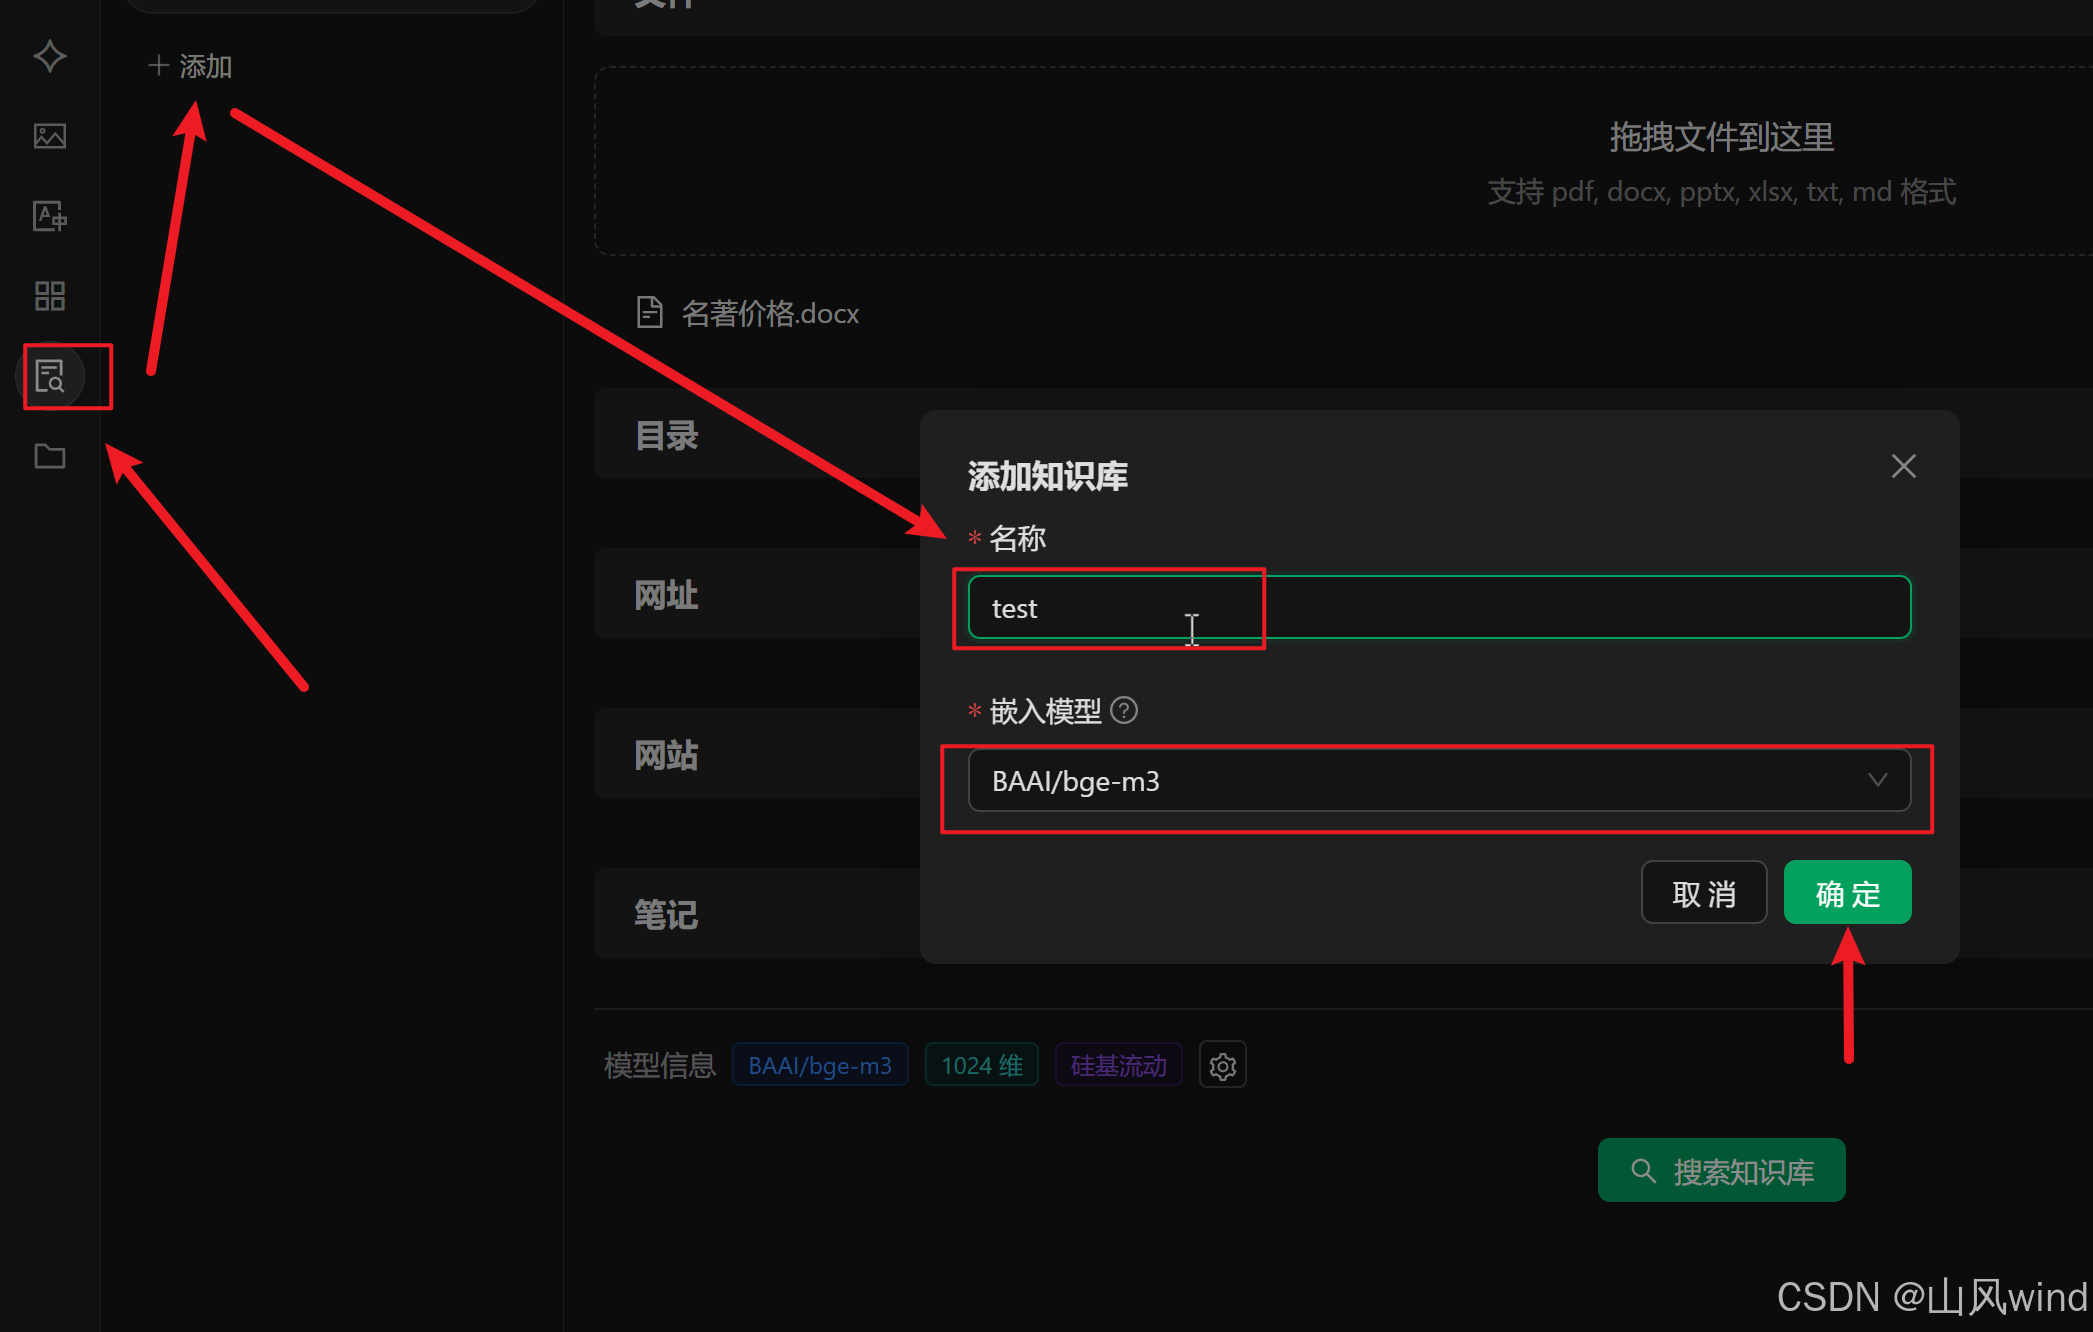Click the 搜索知识库 search button
Image resolution: width=2093 pixels, height=1332 pixels.
(x=1721, y=1171)
